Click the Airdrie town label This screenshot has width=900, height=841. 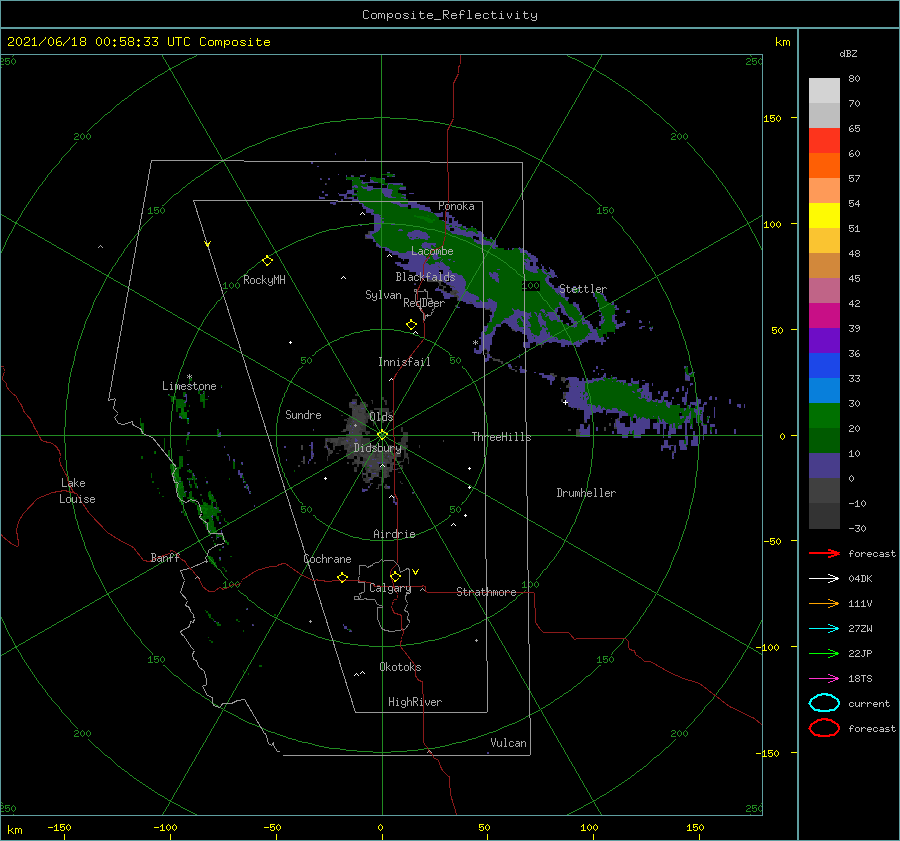pyautogui.click(x=394, y=534)
